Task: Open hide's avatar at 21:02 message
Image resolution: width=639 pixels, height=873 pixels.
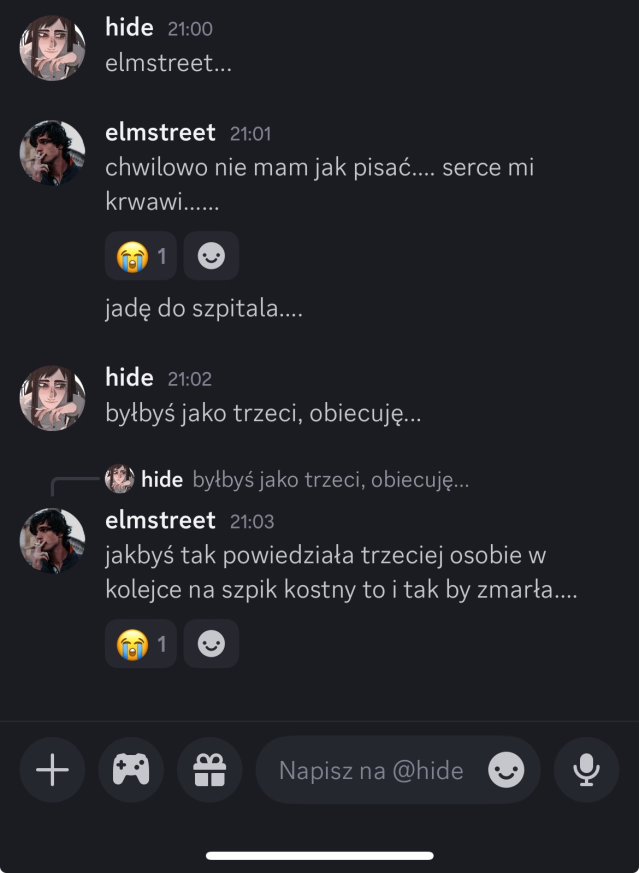Action: coord(52,397)
